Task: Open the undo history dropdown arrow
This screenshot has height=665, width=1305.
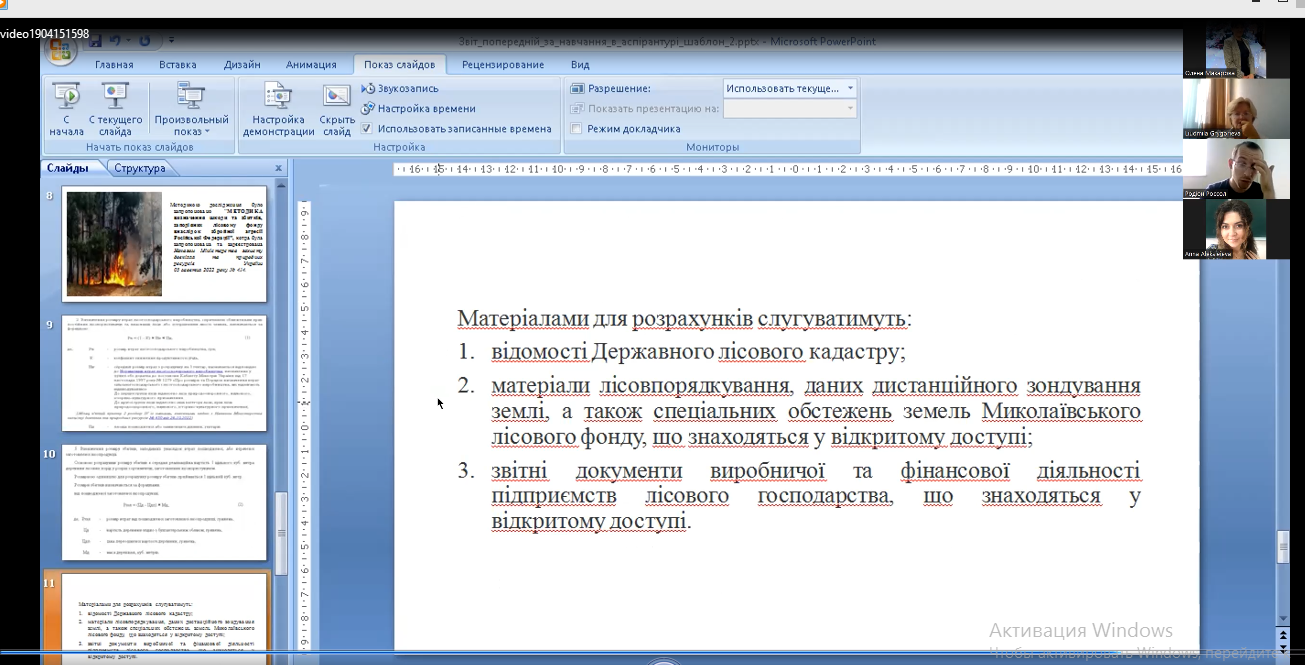Action: 129,40
